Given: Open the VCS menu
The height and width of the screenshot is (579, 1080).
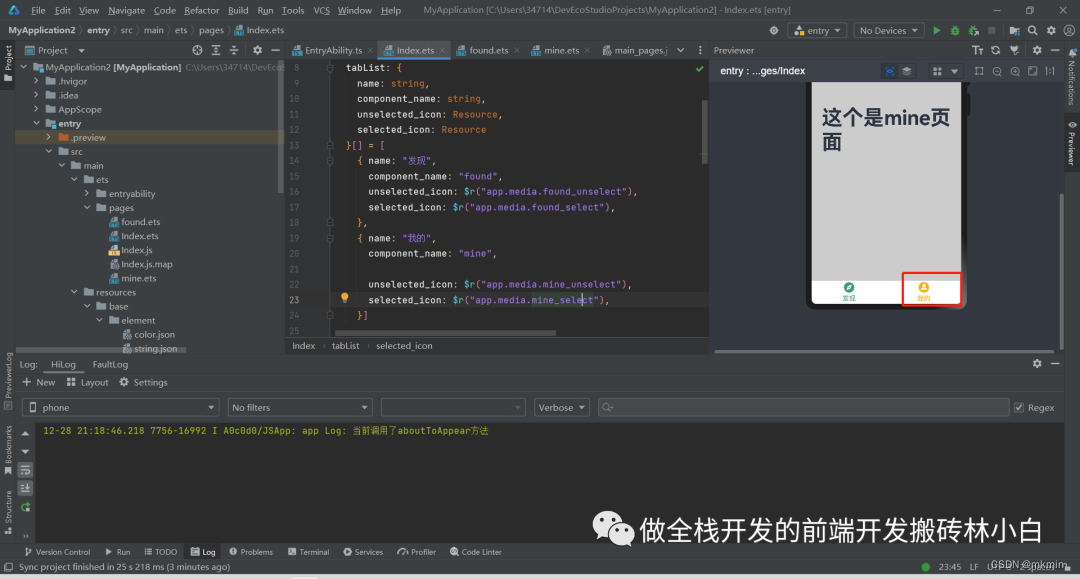Looking at the screenshot, I should click(x=322, y=10).
